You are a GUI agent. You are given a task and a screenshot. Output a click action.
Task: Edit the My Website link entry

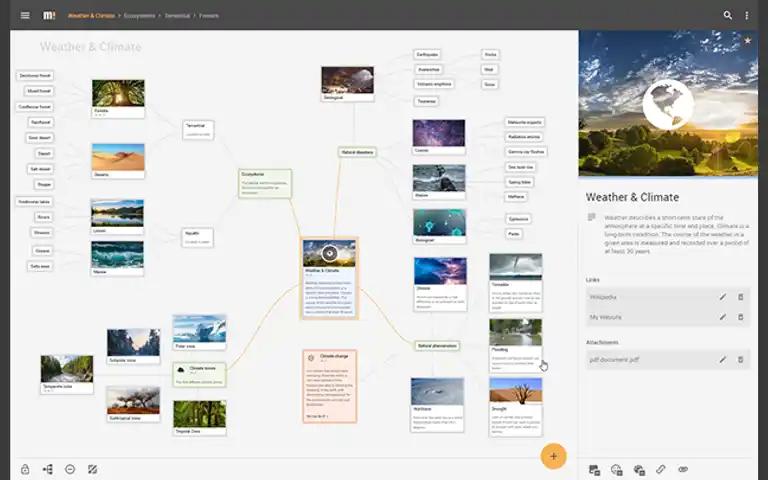coord(722,317)
